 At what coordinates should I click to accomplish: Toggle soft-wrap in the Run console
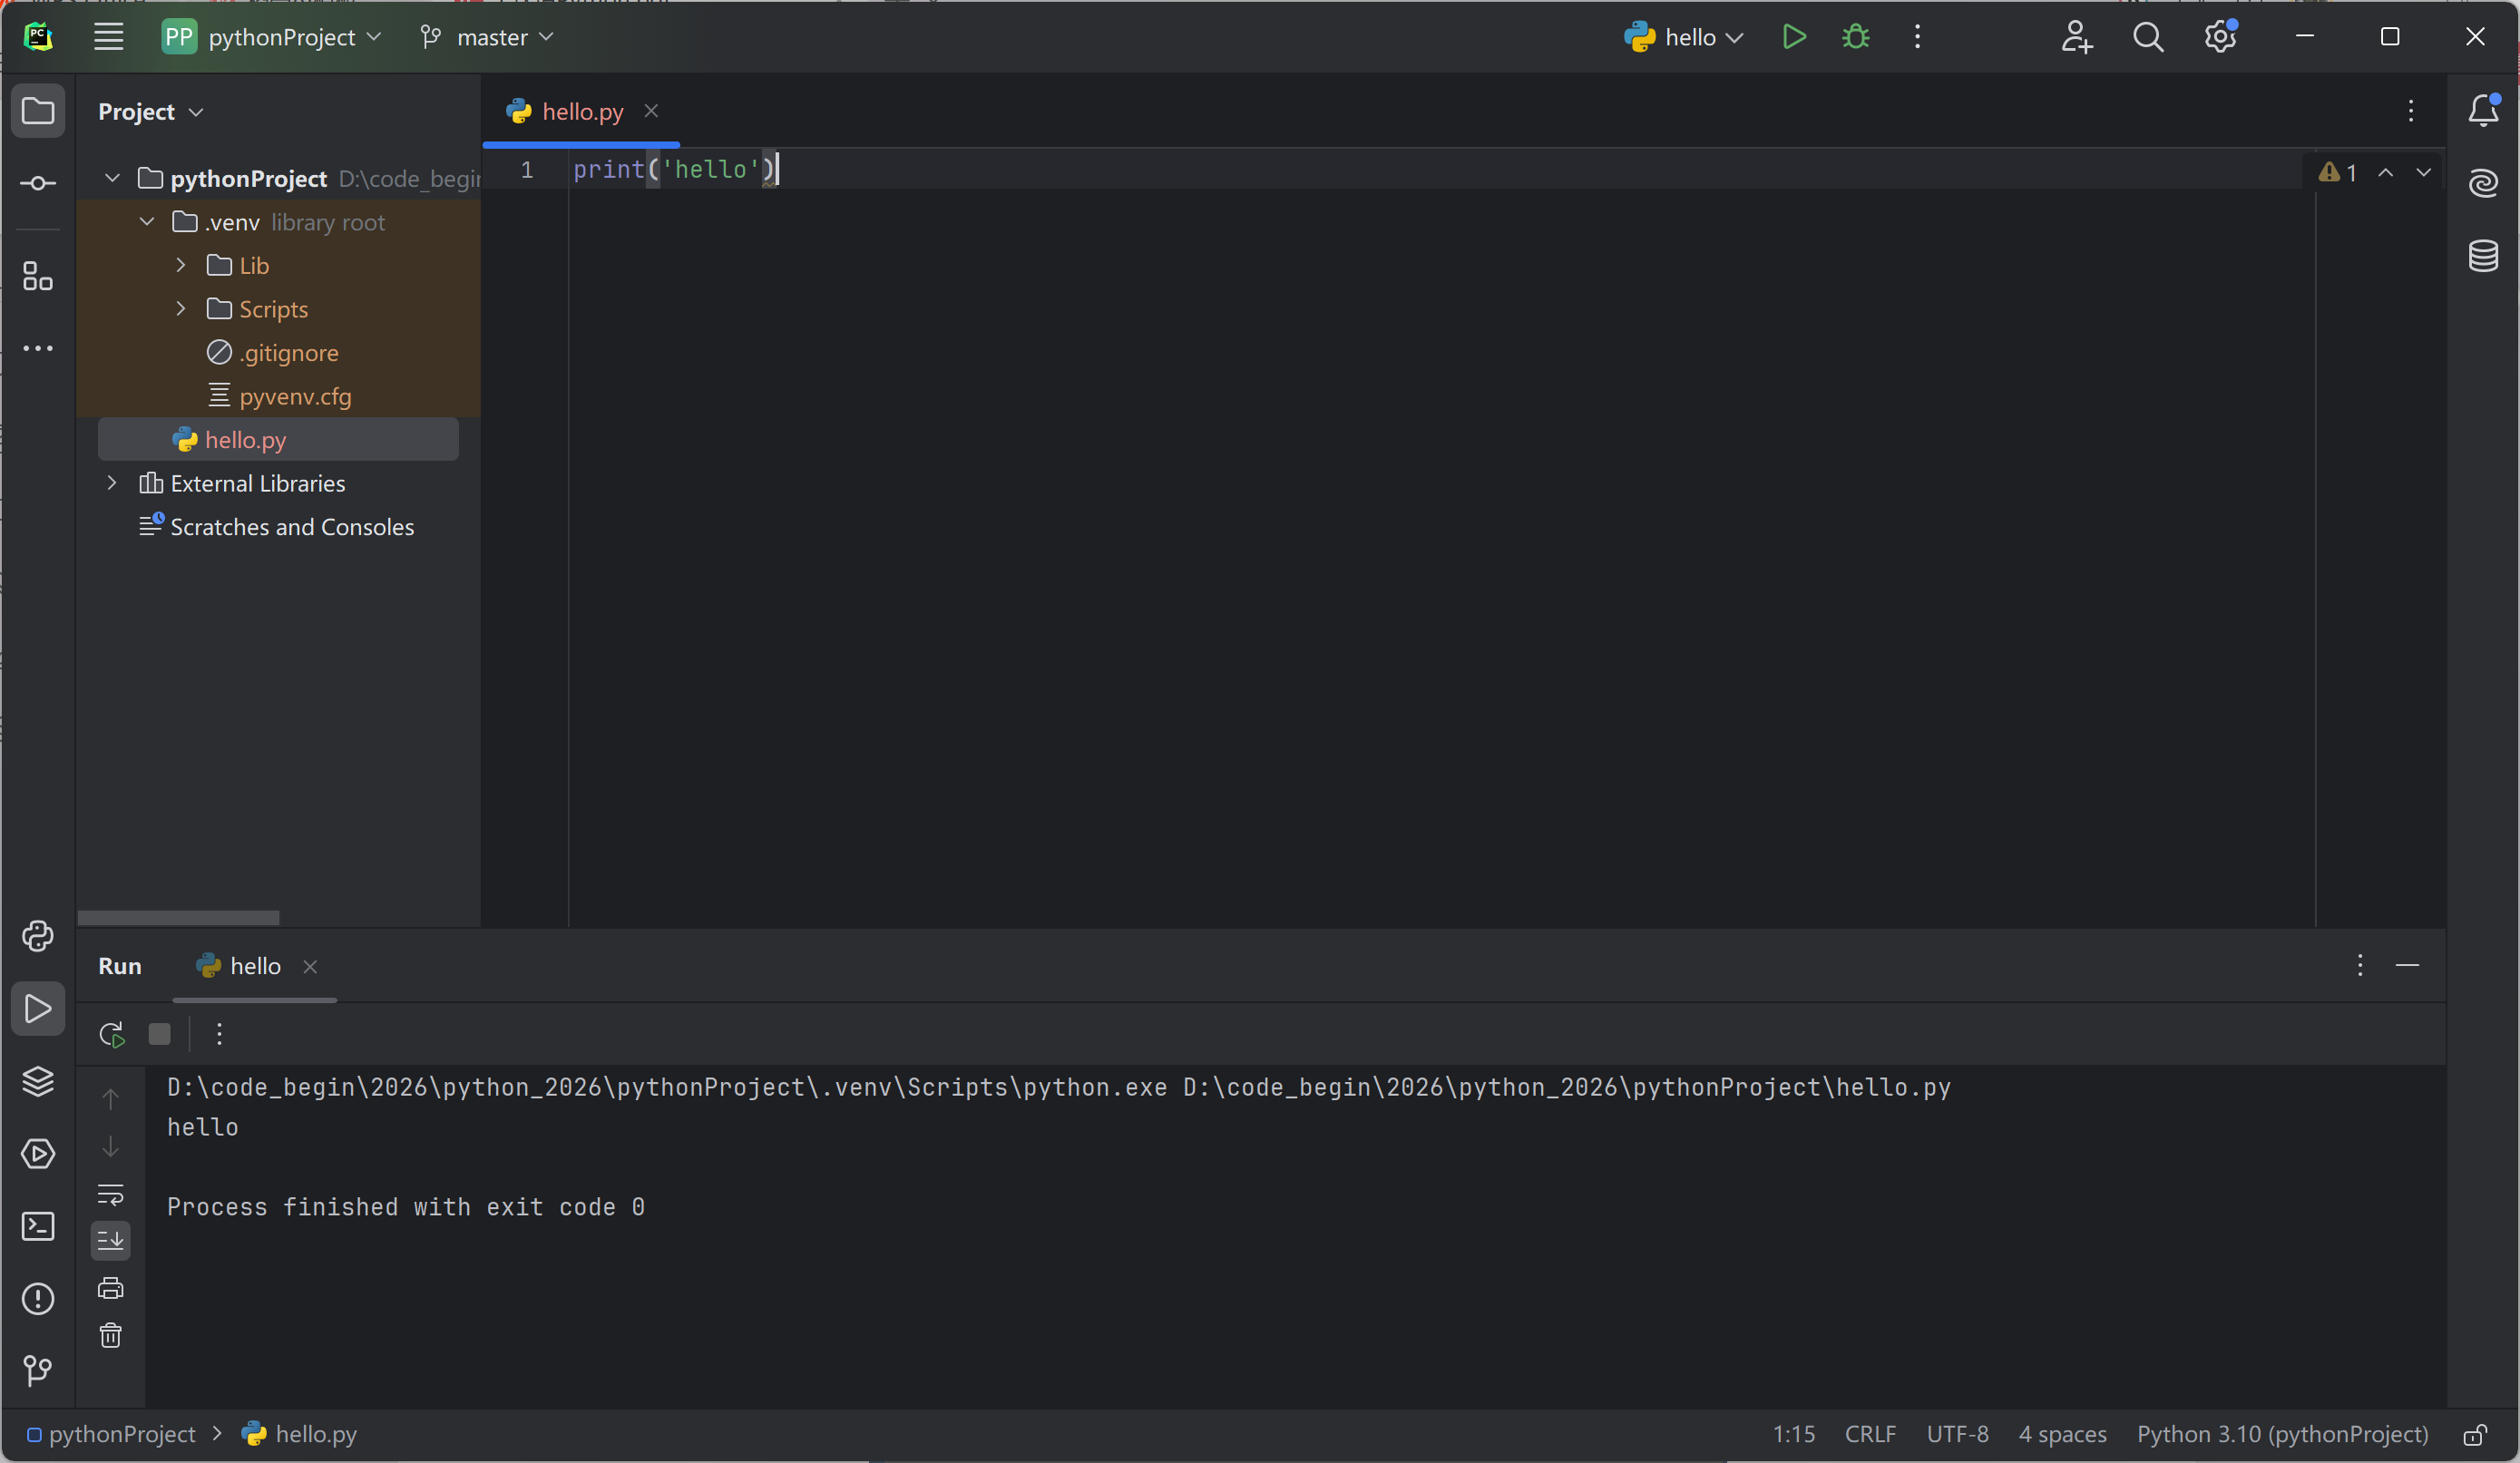(111, 1194)
